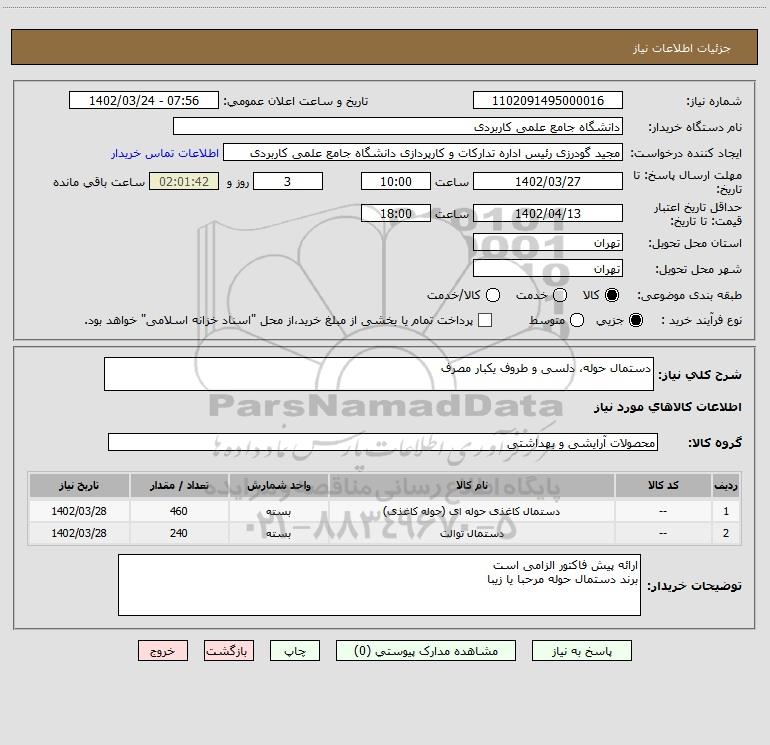Click the بازگشت back button

click(x=229, y=651)
